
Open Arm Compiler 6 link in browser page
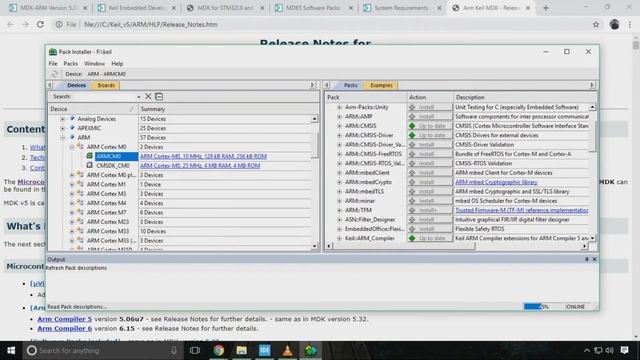click(x=64, y=328)
